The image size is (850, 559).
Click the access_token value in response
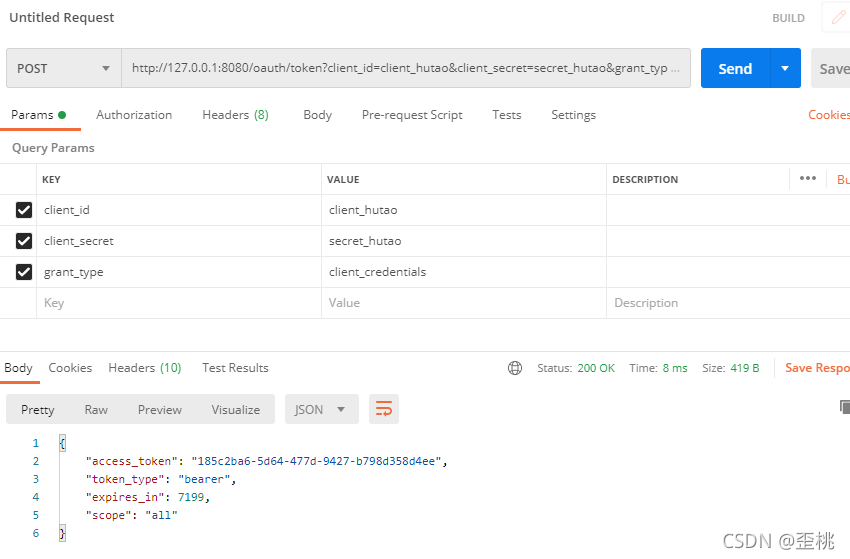317,461
